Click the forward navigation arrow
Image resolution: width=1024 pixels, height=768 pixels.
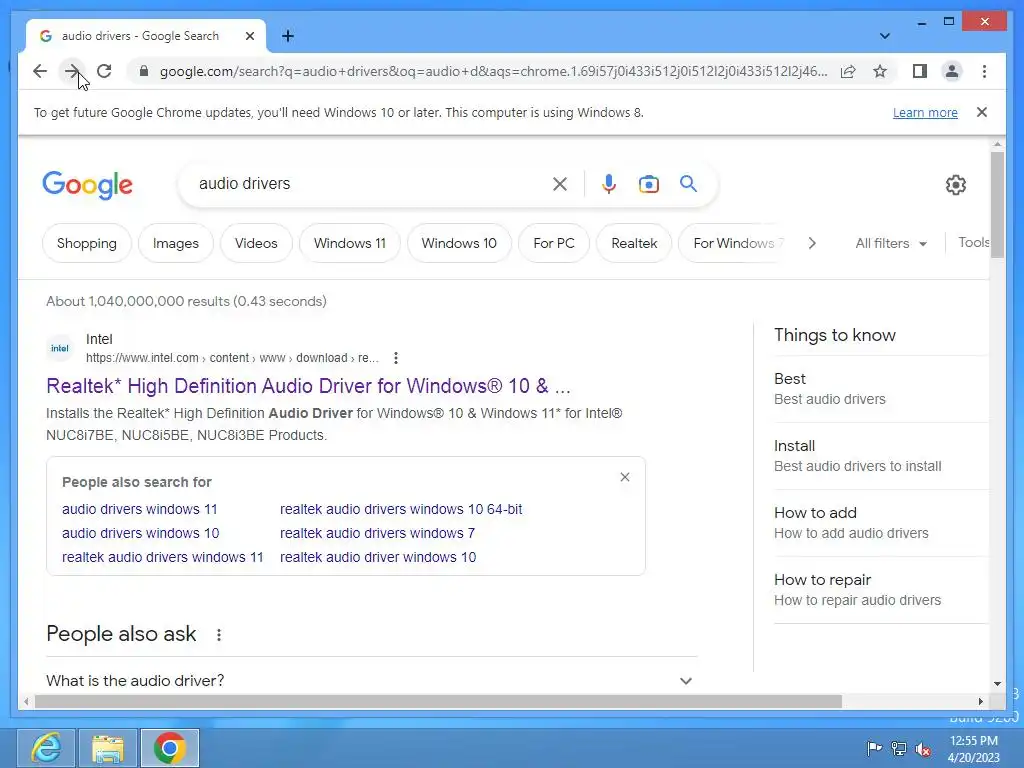pyautogui.click(x=72, y=71)
